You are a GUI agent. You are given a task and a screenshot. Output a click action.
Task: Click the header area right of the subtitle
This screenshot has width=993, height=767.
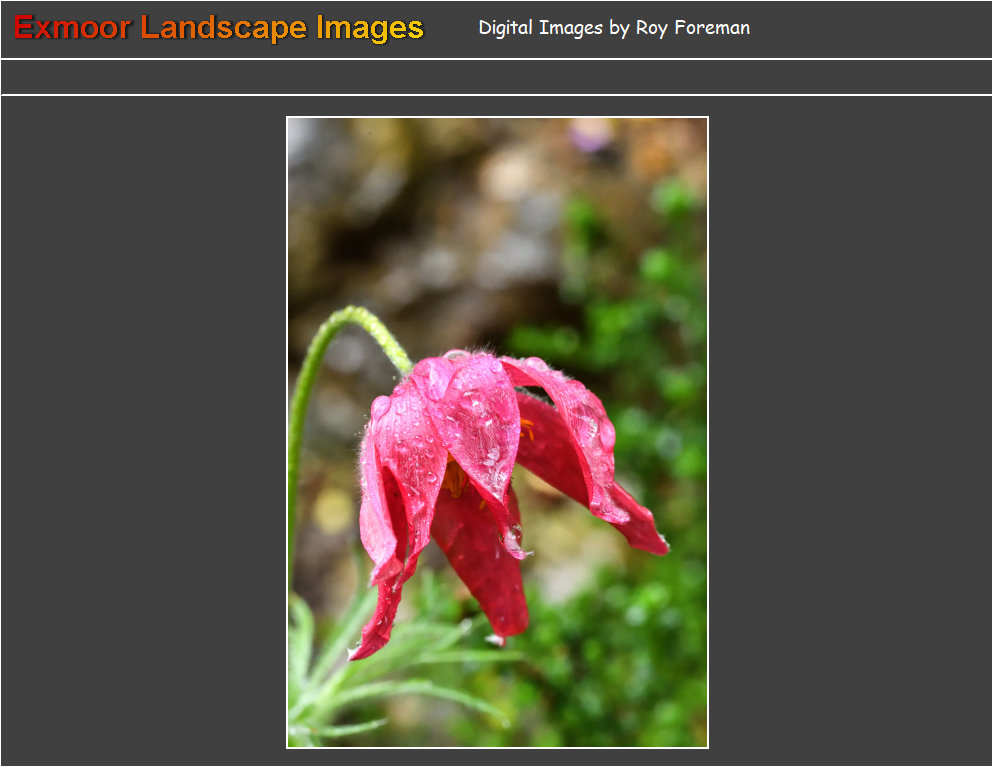point(870,28)
